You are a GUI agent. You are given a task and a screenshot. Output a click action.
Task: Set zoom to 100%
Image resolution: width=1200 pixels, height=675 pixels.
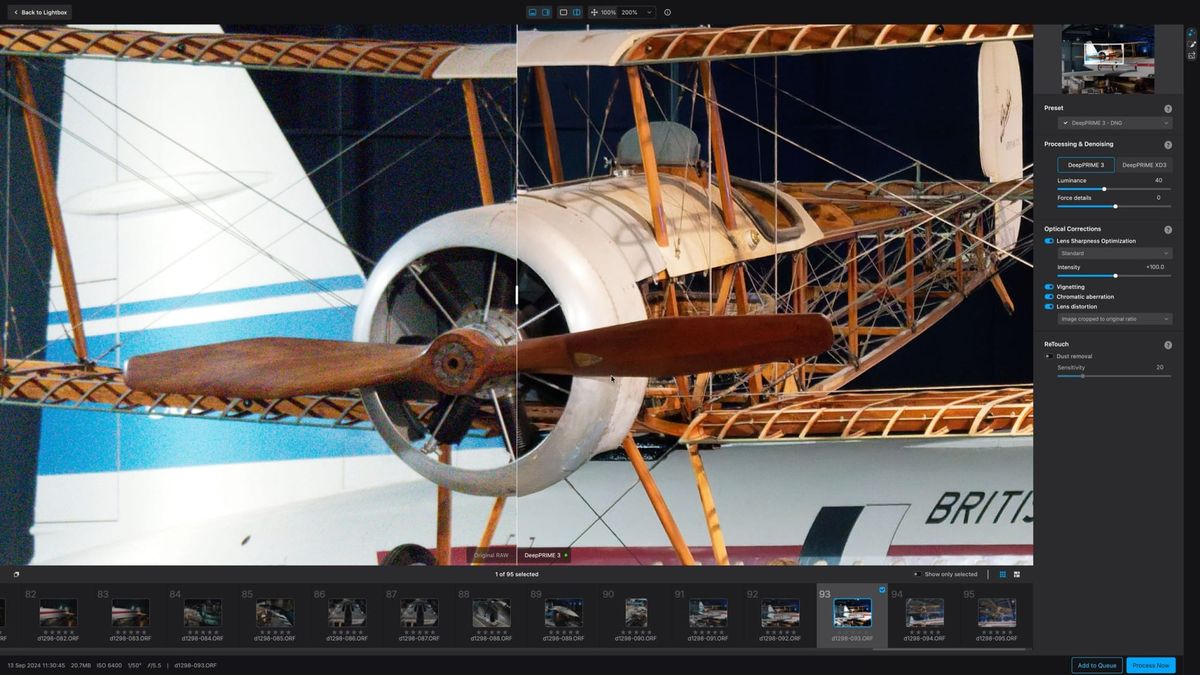point(608,12)
